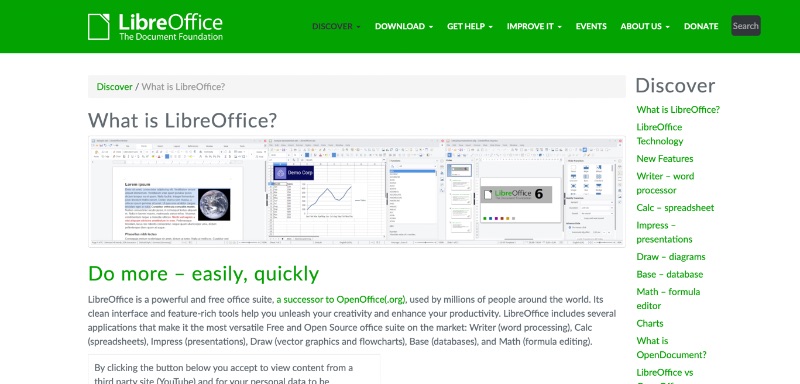Open sidebar link New Features
The image size is (800, 384).
pyautogui.click(x=665, y=159)
